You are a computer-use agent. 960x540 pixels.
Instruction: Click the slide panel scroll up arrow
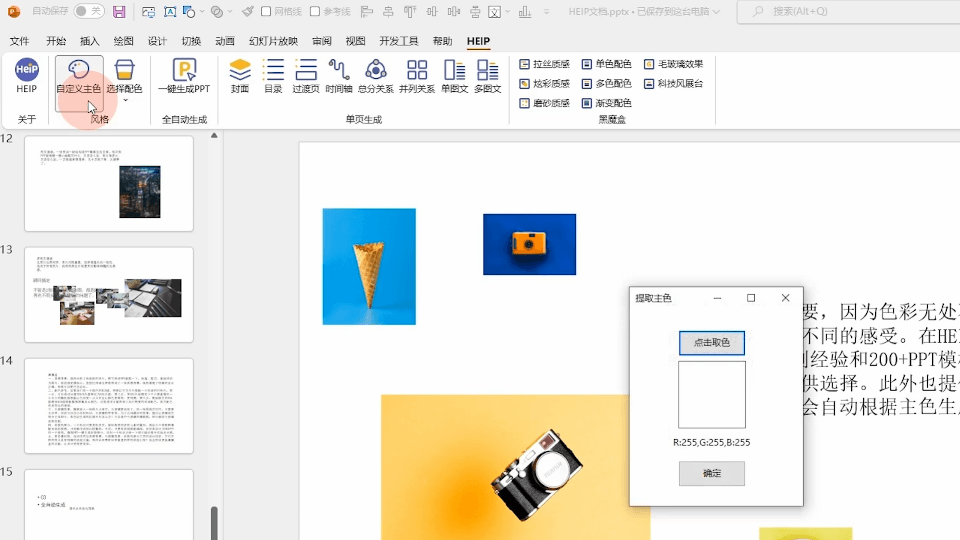[x=214, y=135]
